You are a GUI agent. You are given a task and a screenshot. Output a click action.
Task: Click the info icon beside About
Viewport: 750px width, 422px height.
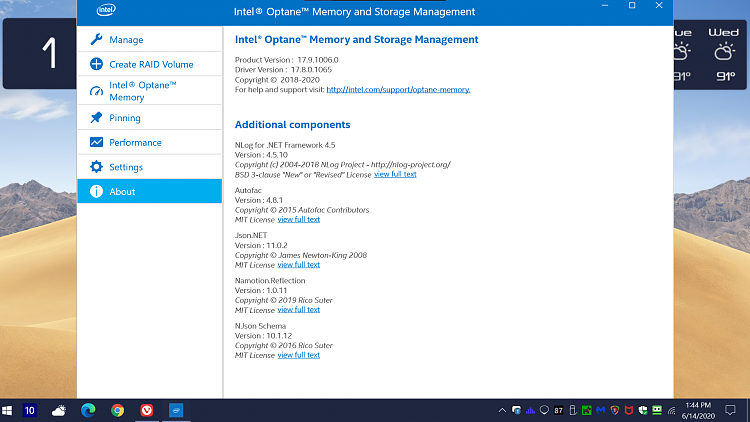pyautogui.click(x=96, y=191)
